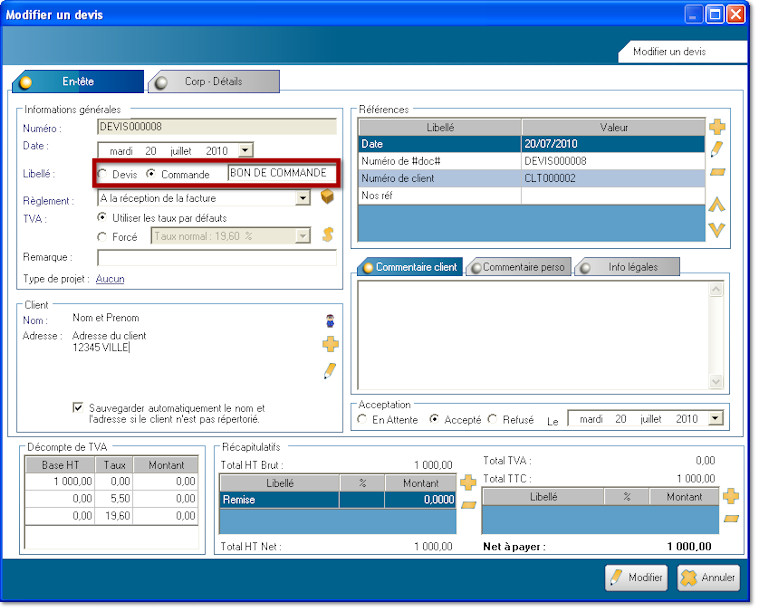
Task: Click the client person icon
Action: coord(329,321)
